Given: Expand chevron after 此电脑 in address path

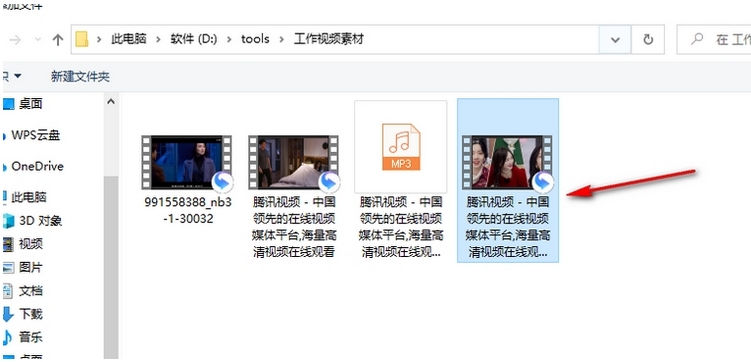Looking at the screenshot, I should click(x=159, y=39).
